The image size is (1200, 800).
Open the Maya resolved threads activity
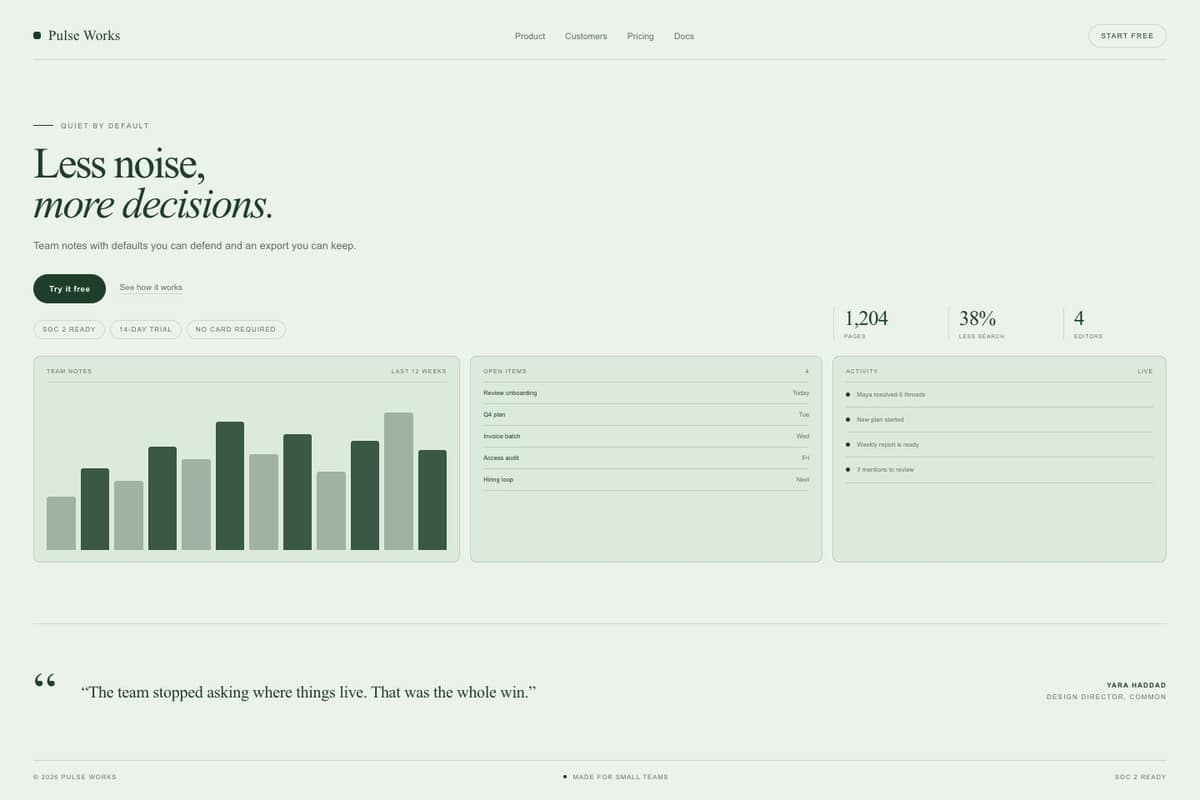click(x=999, y=395)
